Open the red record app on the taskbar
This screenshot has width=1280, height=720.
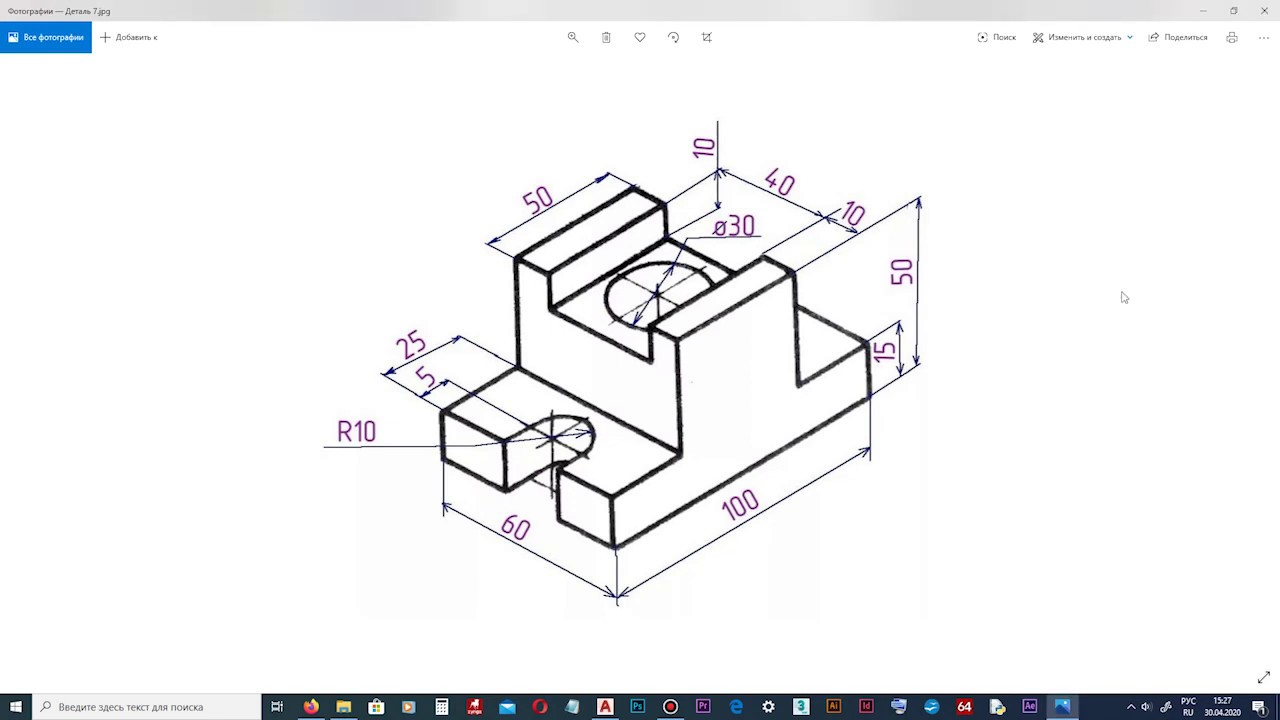[670, 707]
